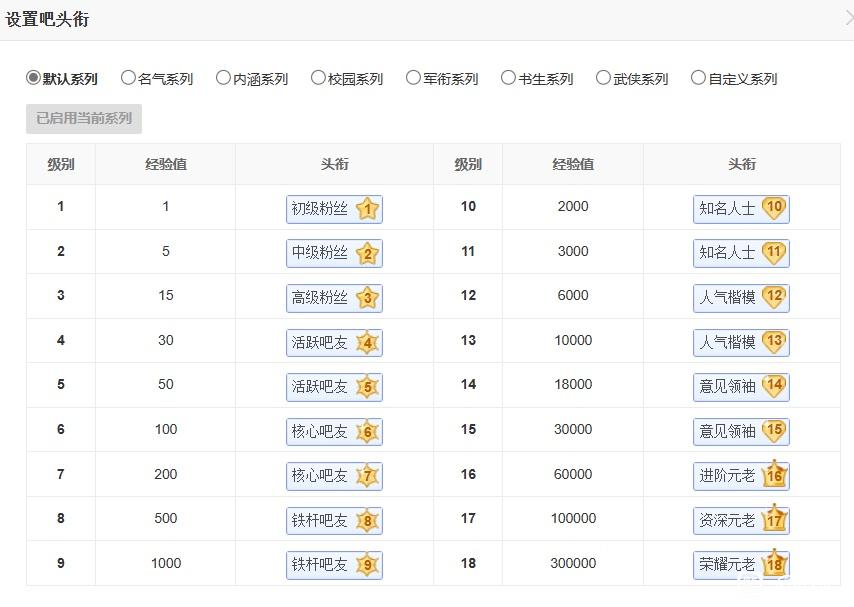This screenshot has height=607, width=854.
Task: Click the level 10 heart badge icon
Action: pyautogui.click(x=774, y=208)
